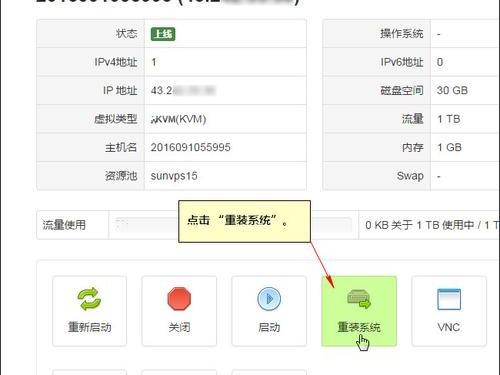Click the 流量 row label

click(x=413, y=119)
